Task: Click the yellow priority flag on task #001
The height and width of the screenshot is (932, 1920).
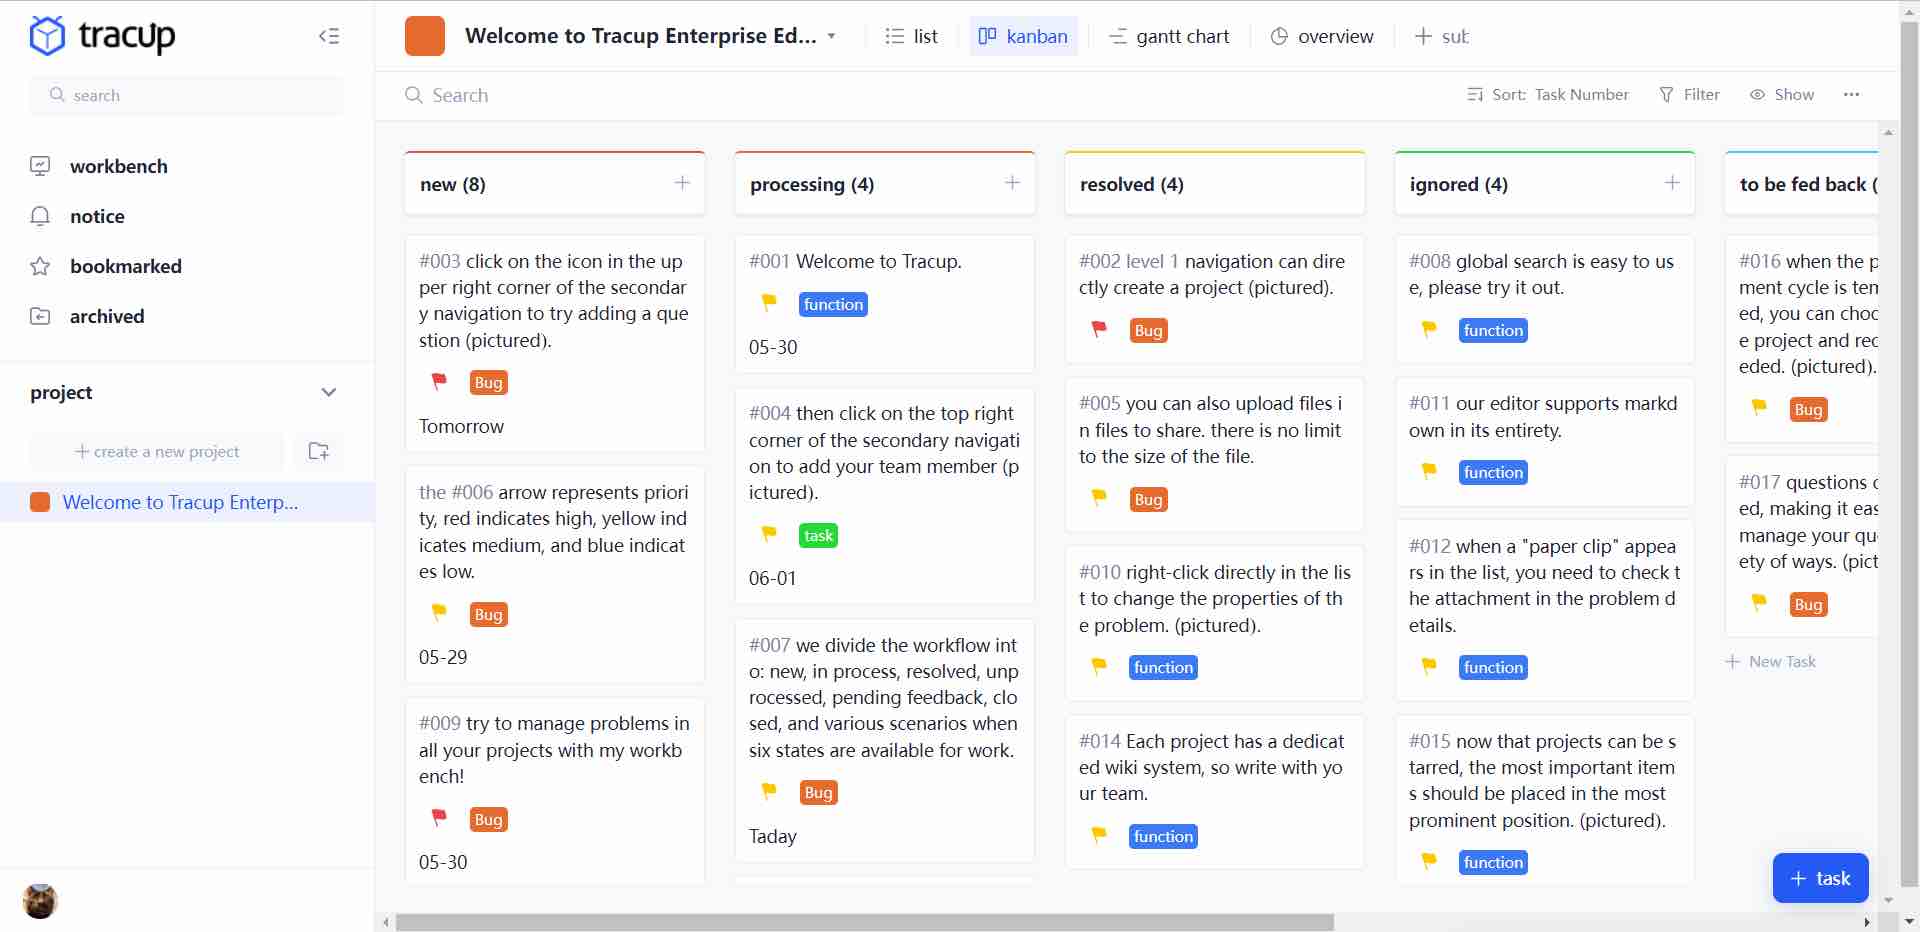Action: click(769, 303)
